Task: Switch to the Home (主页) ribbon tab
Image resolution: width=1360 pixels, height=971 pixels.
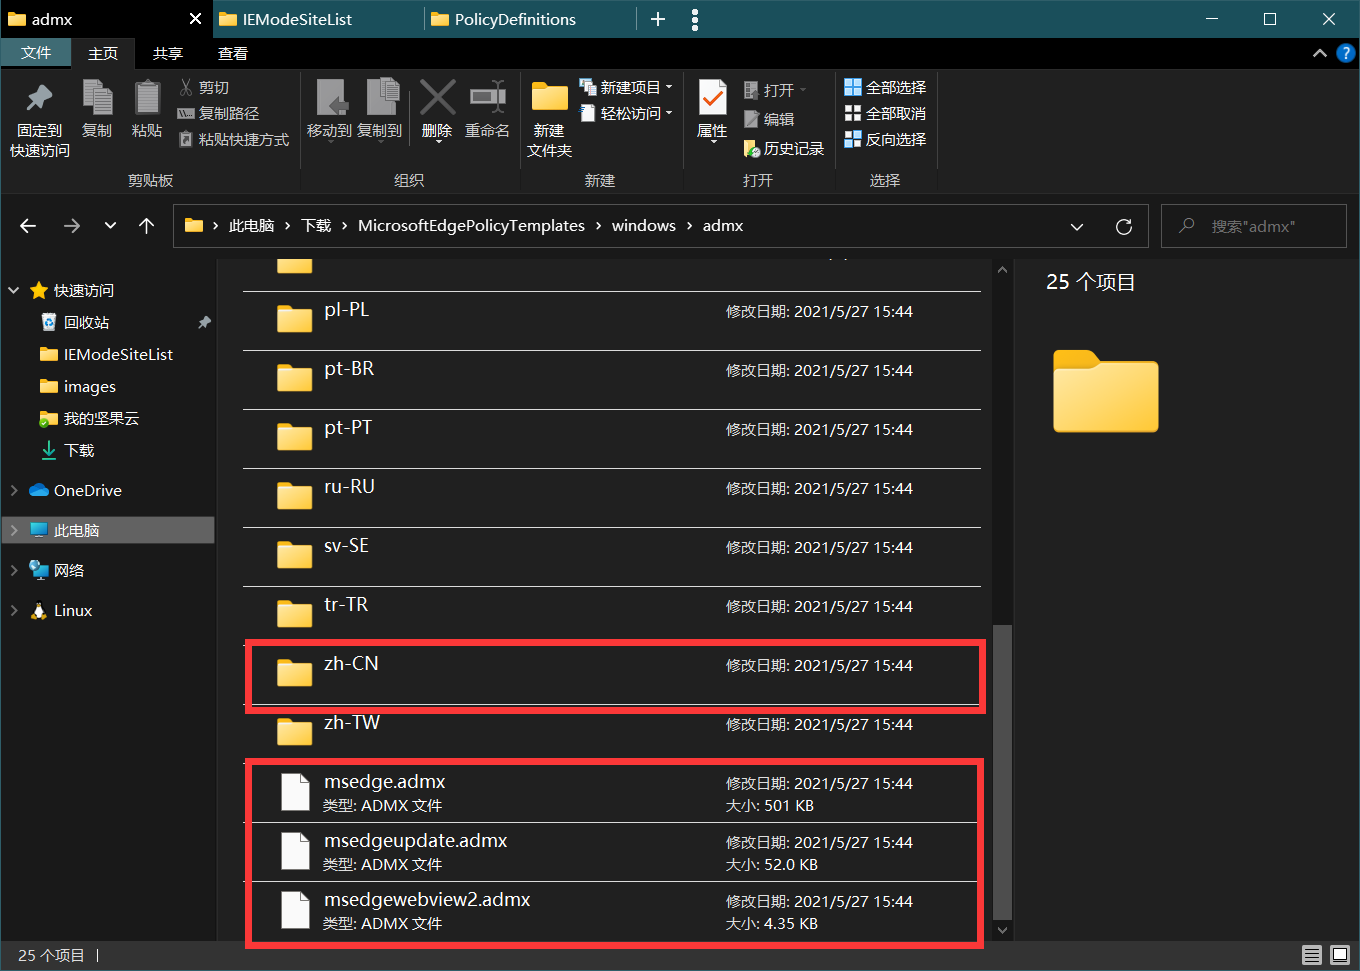Action: pyautogui.click(x=103, y=54)
